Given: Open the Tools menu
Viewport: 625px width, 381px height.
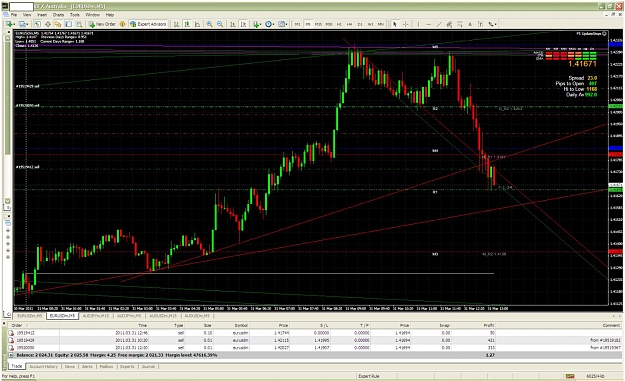Looking at the screenshot, I should click(75, 15).
